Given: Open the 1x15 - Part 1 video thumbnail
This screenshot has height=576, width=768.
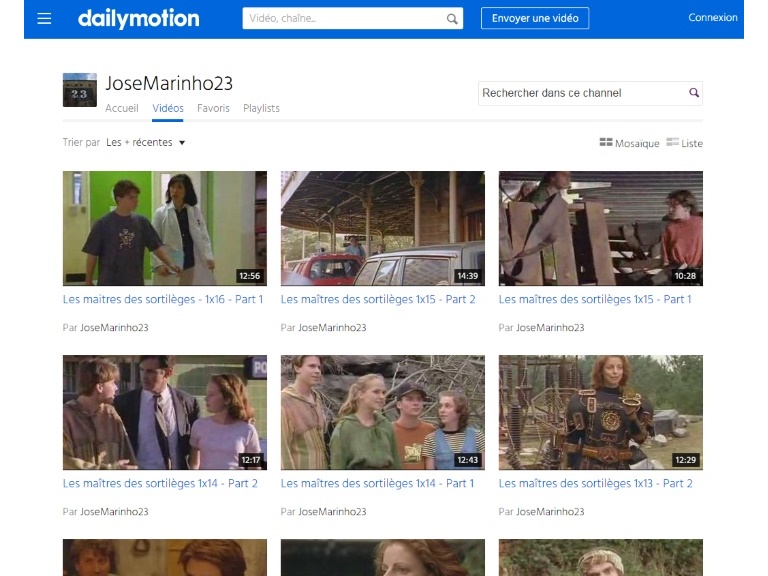Looking at the screenshot, I should 600,228.
